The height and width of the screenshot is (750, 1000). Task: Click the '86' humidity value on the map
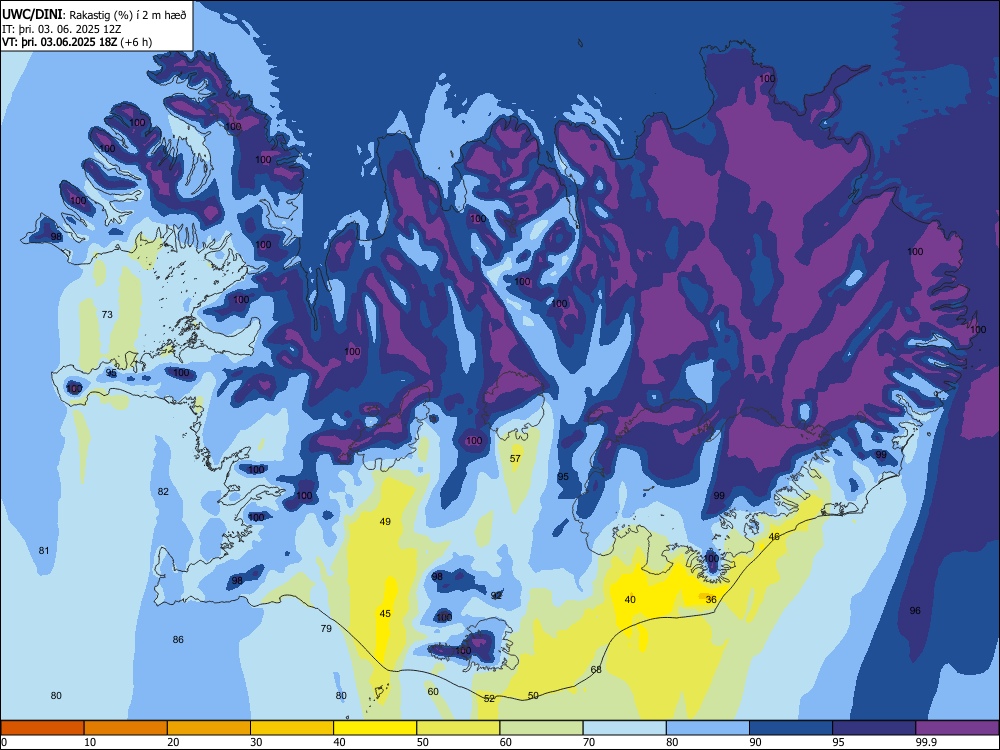pos(178,639)
